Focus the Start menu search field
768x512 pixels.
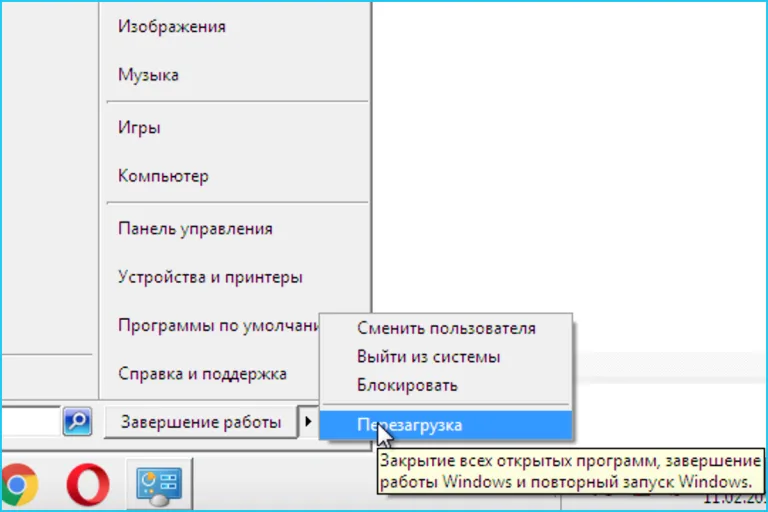pos(30,421)
